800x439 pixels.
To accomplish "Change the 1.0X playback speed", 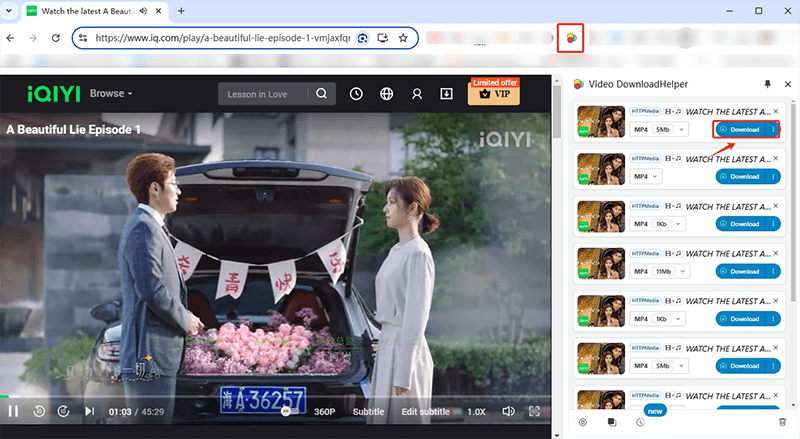I will [x=477, y=411].
